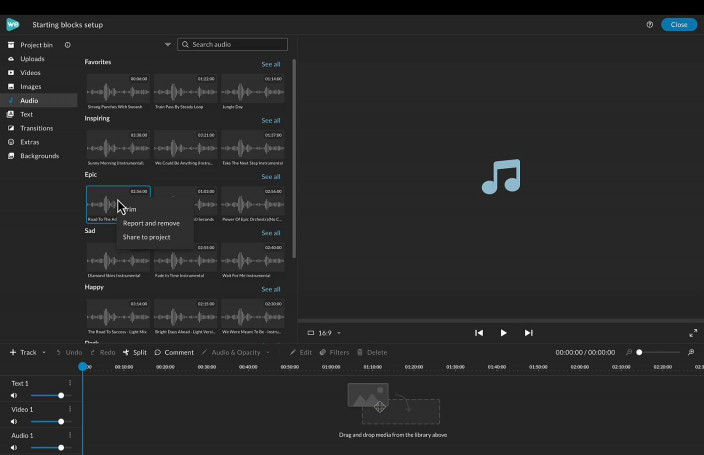
Task: Expand the 16:9 aspect ratio dropdown
Action: [x=340, y=333]
